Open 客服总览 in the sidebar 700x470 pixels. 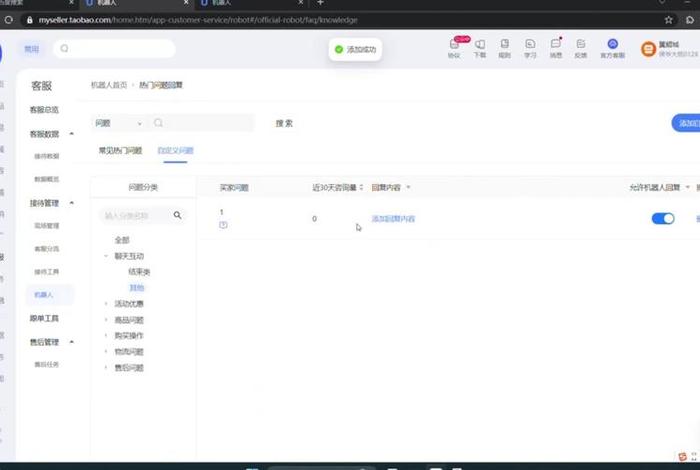(44, 110)
